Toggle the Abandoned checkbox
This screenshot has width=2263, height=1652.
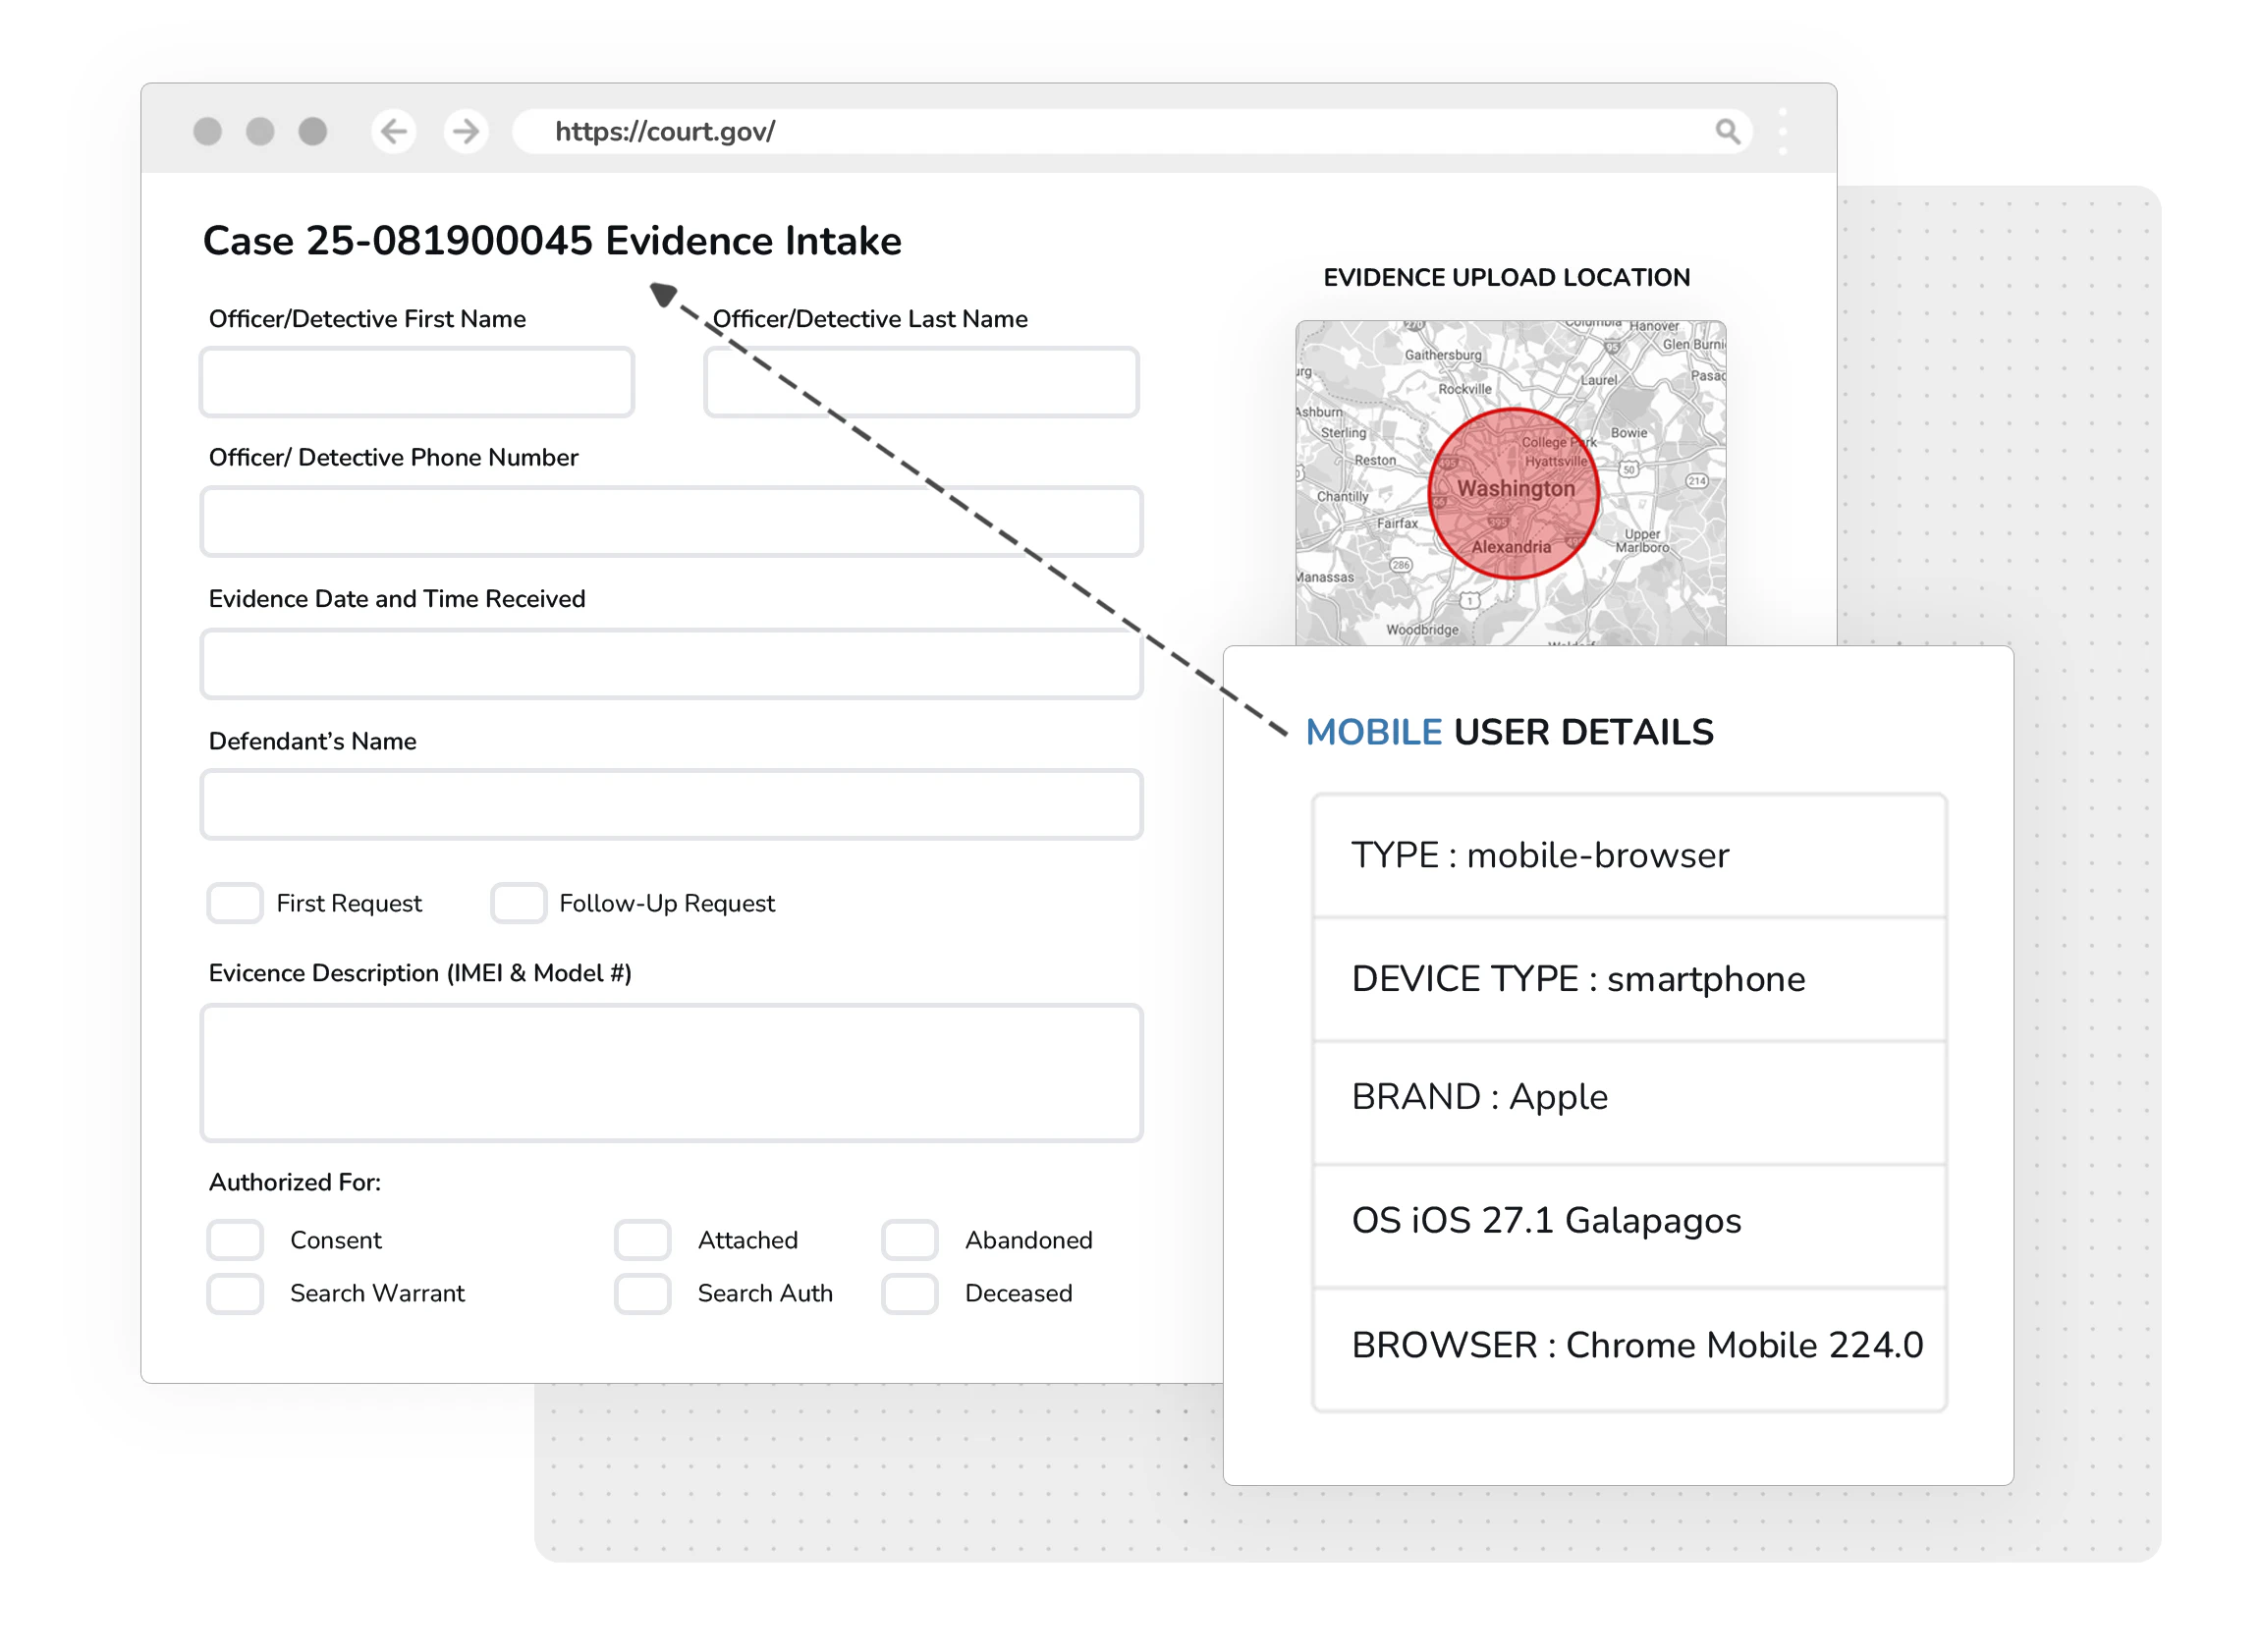point(910,1240)
